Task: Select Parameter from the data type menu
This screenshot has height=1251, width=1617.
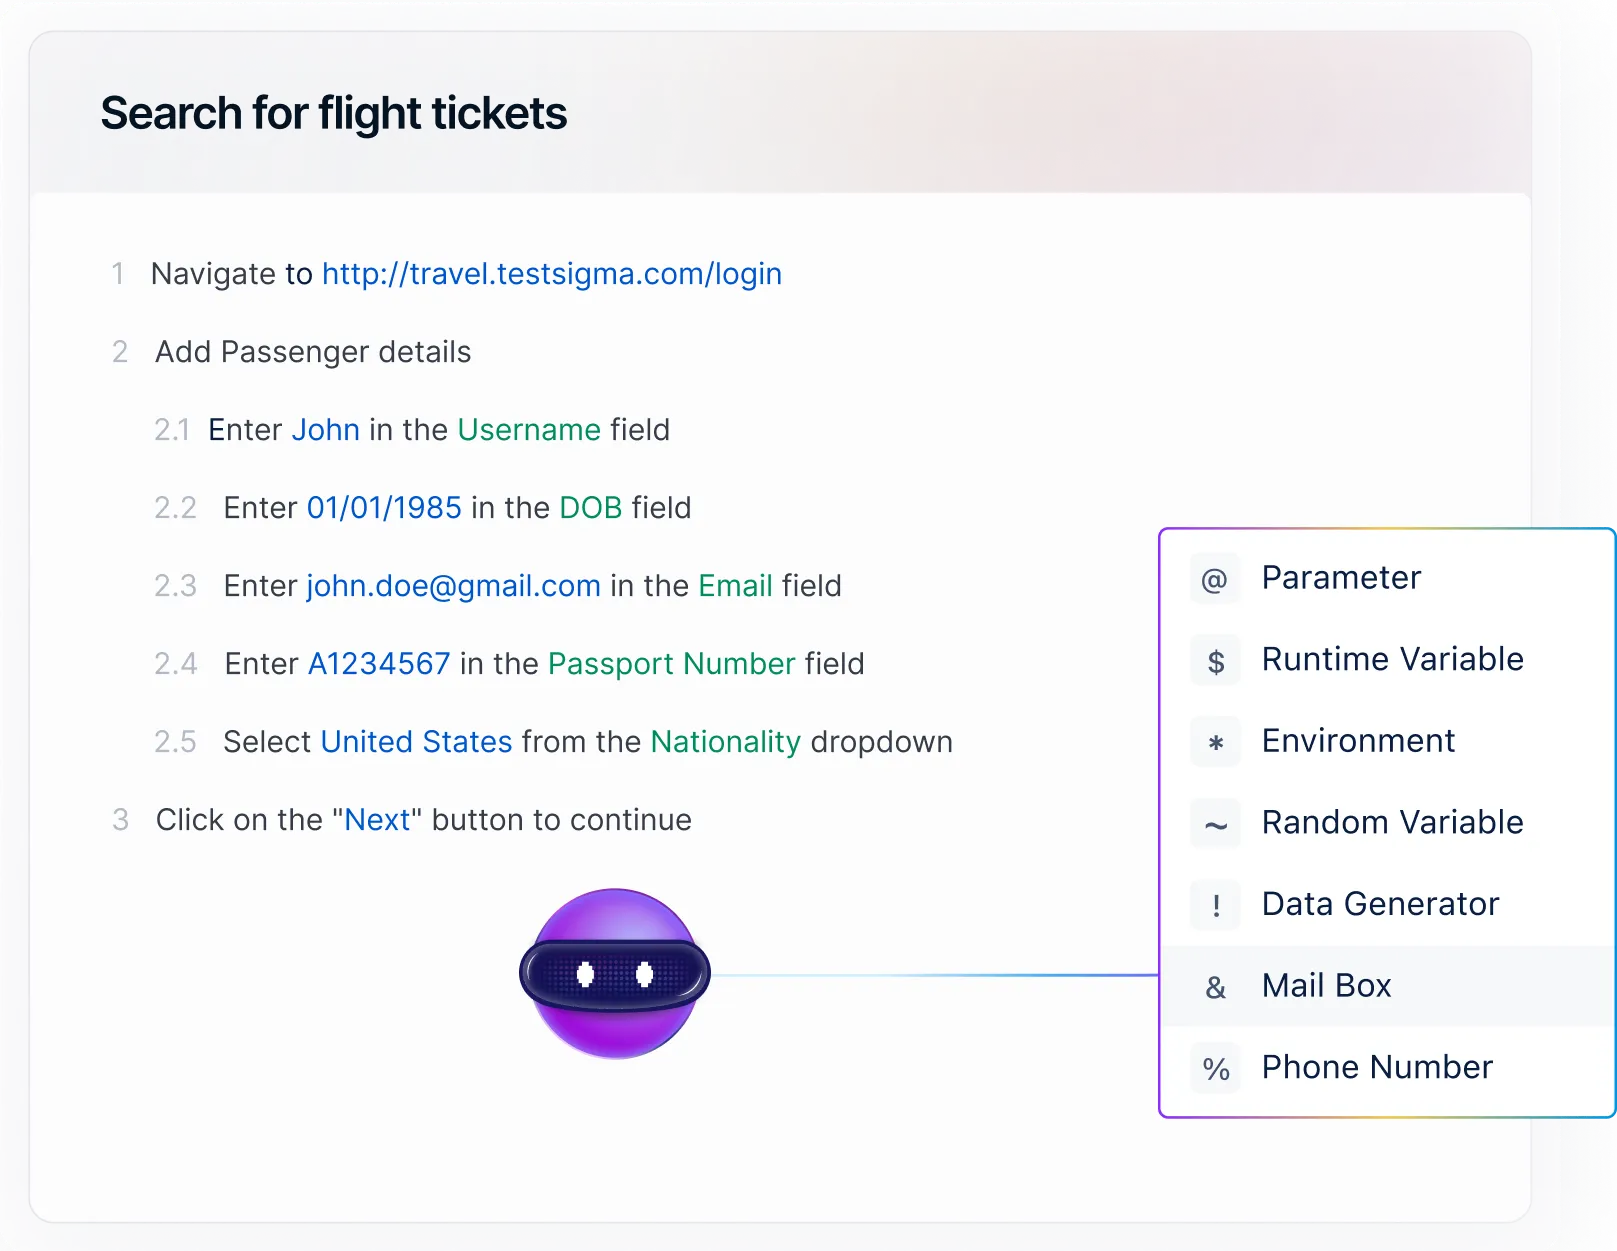Action: pos(1340,578)
